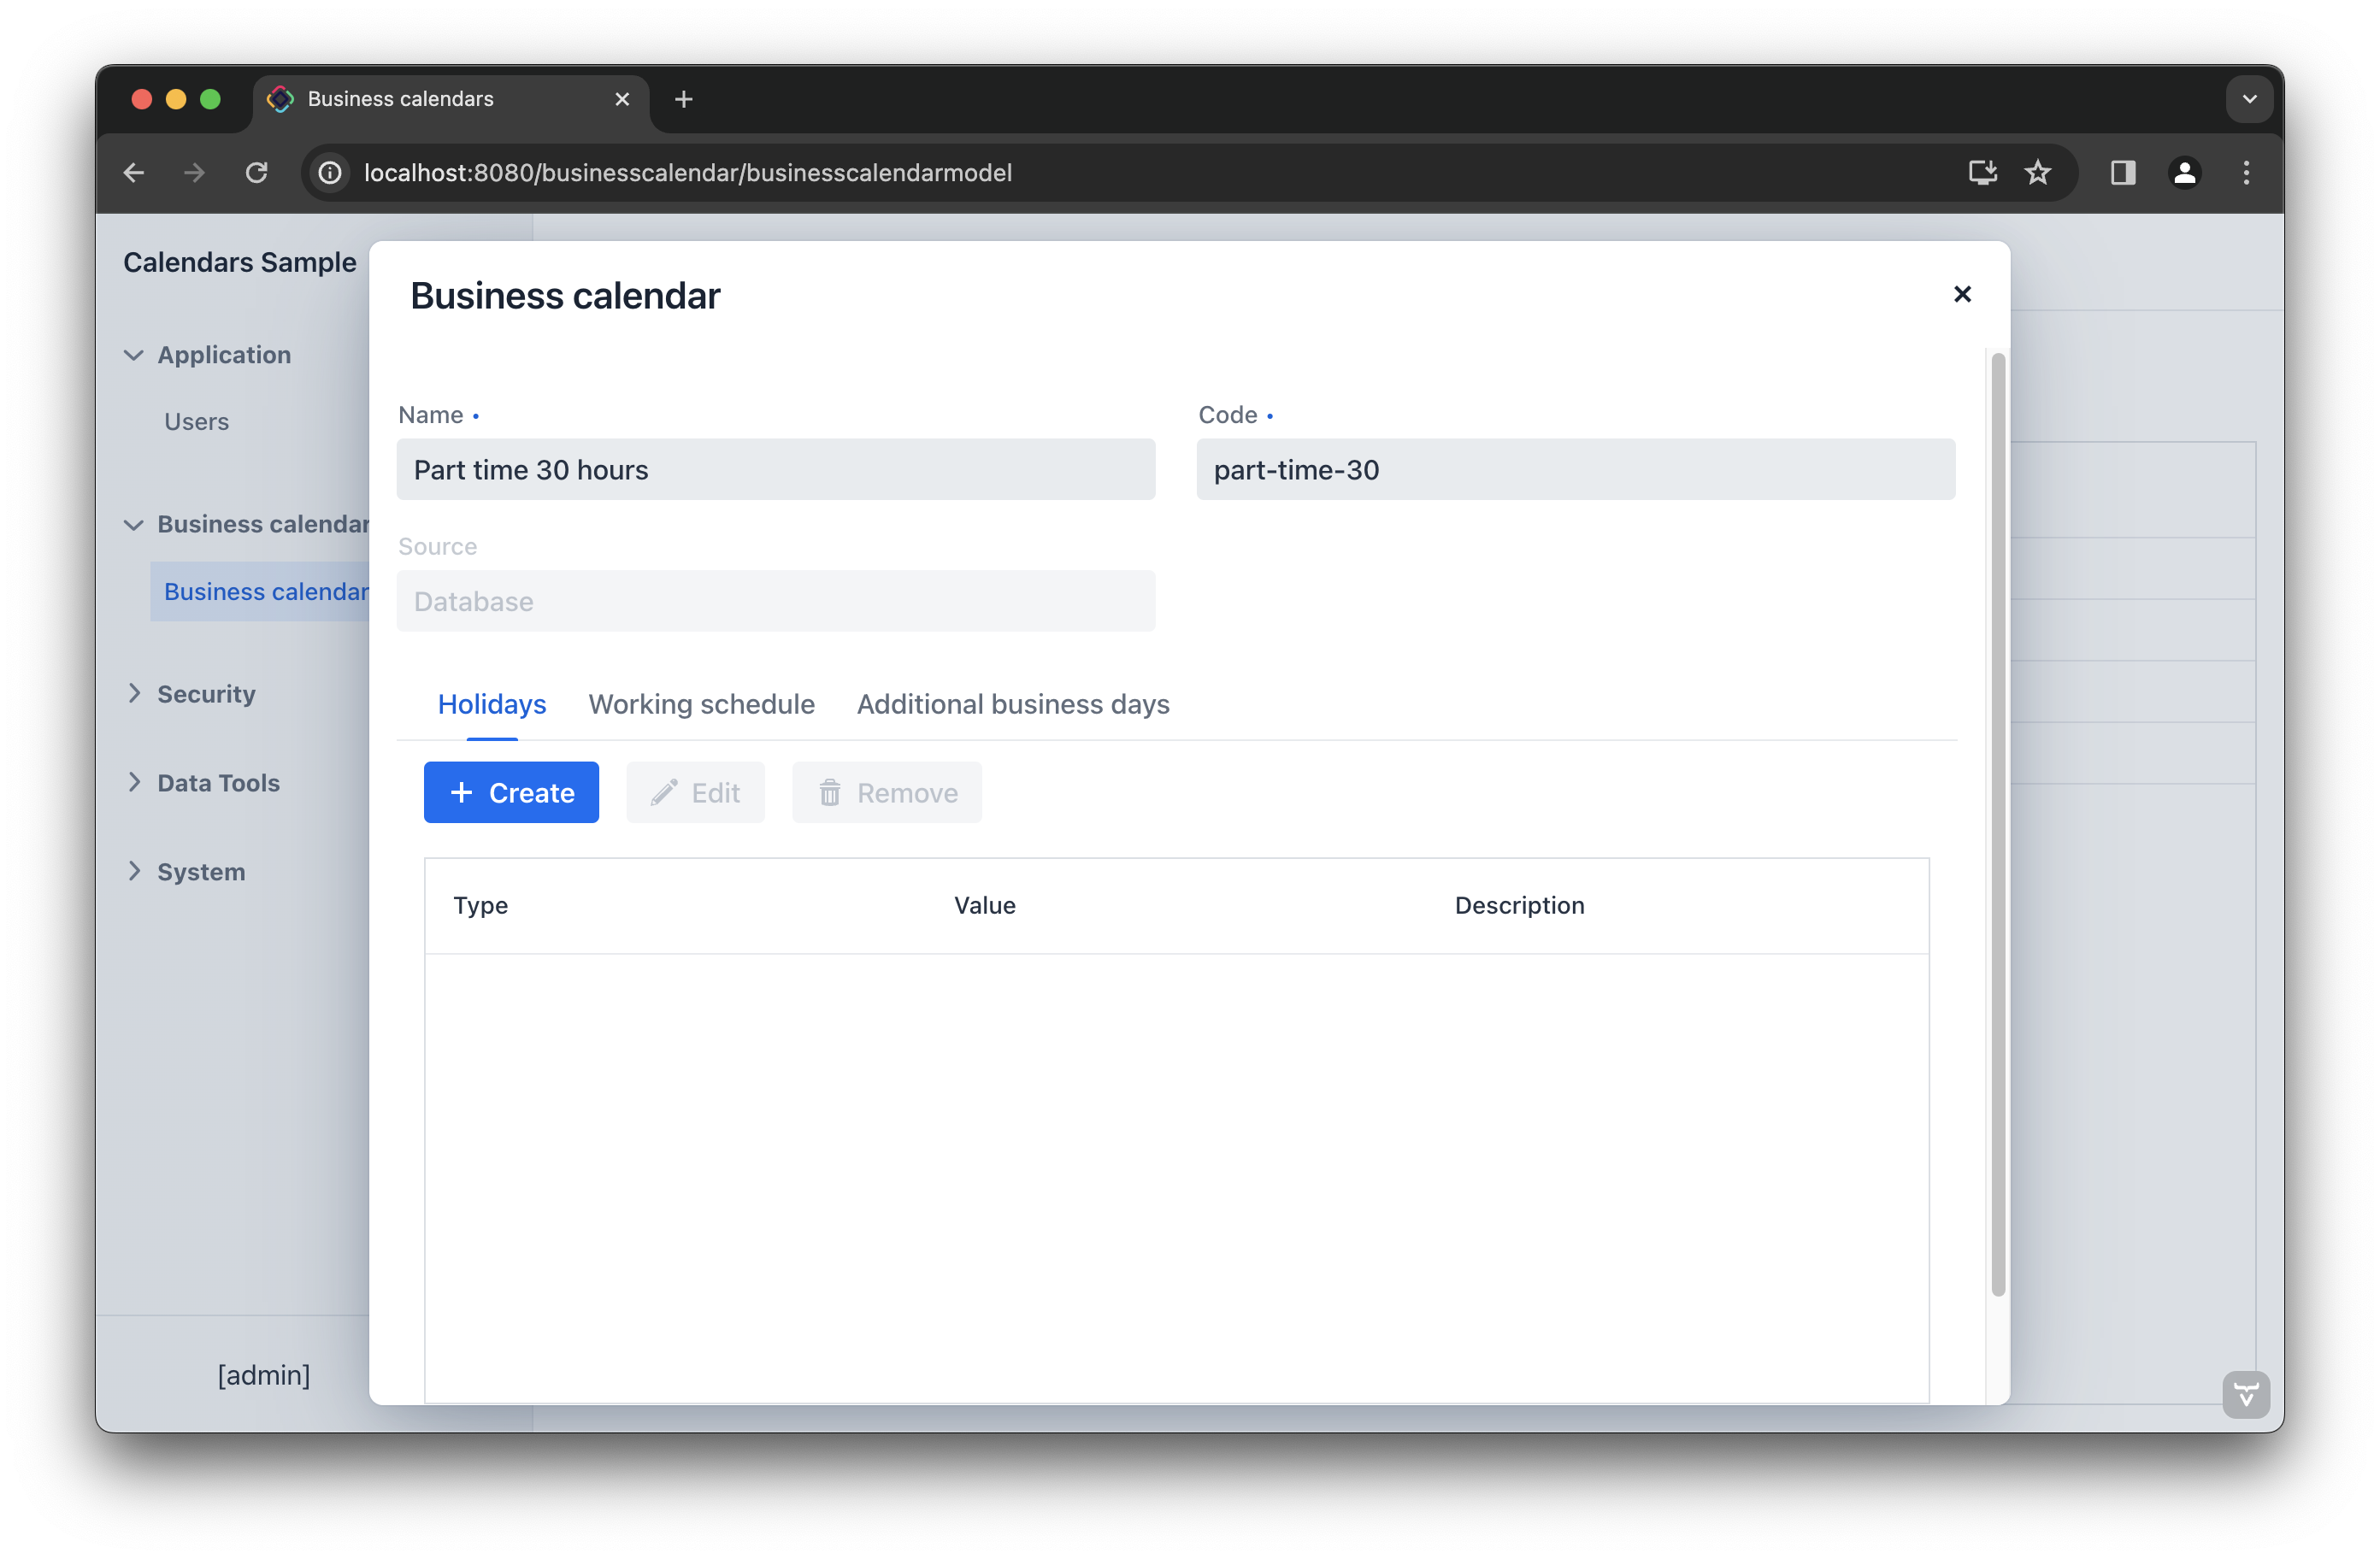Bookmark this page with the star icon
Image resolution: width=2380 pixels, height=1559 pixels.
coord(2038,172)
